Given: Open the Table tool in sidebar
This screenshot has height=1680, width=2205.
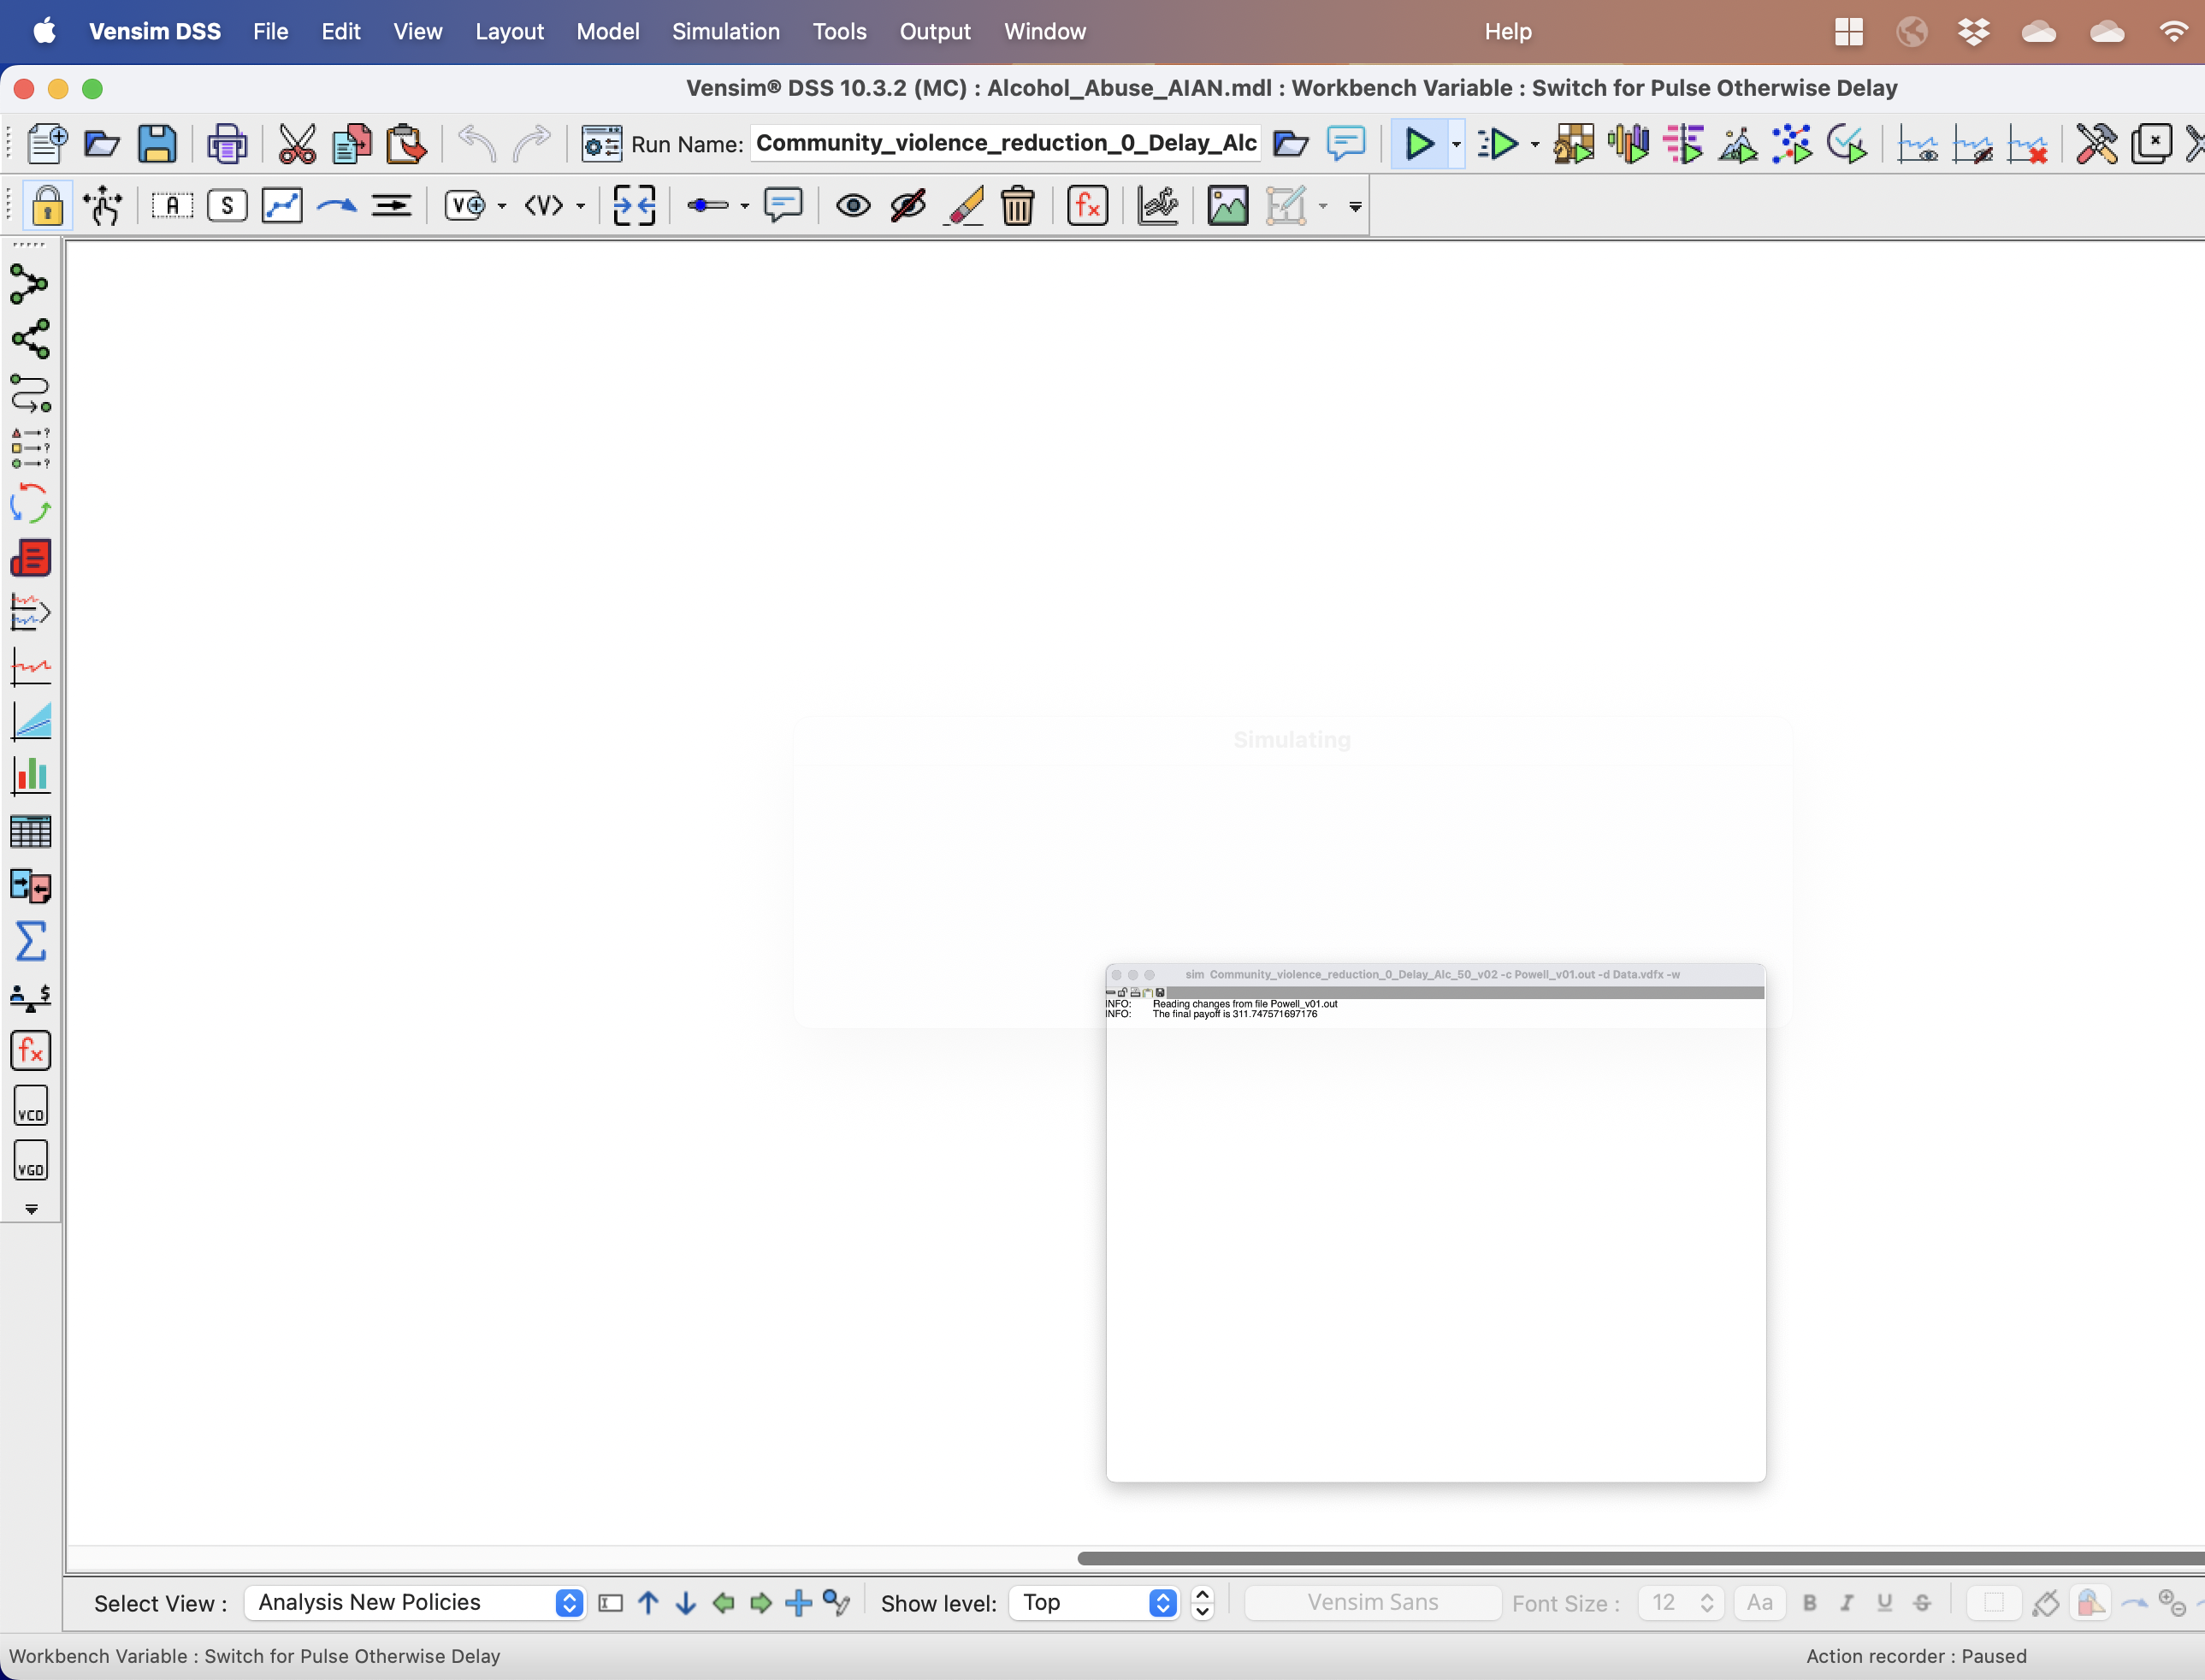Looking at the screenshot, I should point(30,831).
